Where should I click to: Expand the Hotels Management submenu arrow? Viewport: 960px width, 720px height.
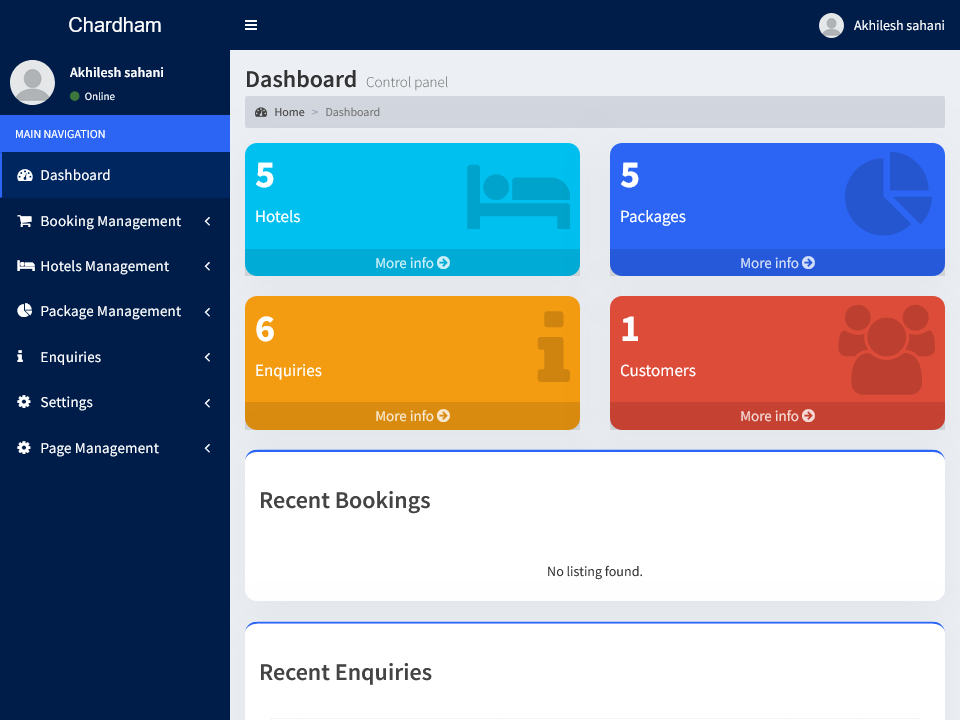[x=207, y=266]
